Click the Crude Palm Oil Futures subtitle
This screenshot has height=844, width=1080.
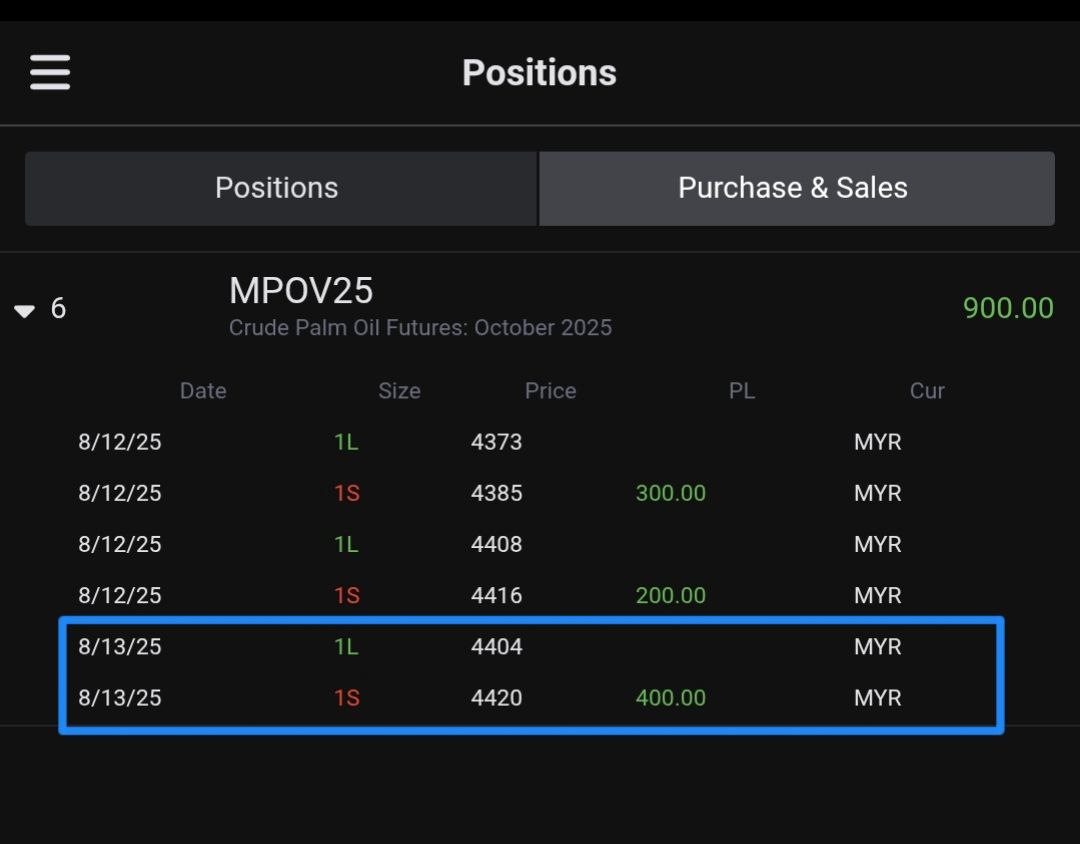pyautogui.click(x=420, y=328)
